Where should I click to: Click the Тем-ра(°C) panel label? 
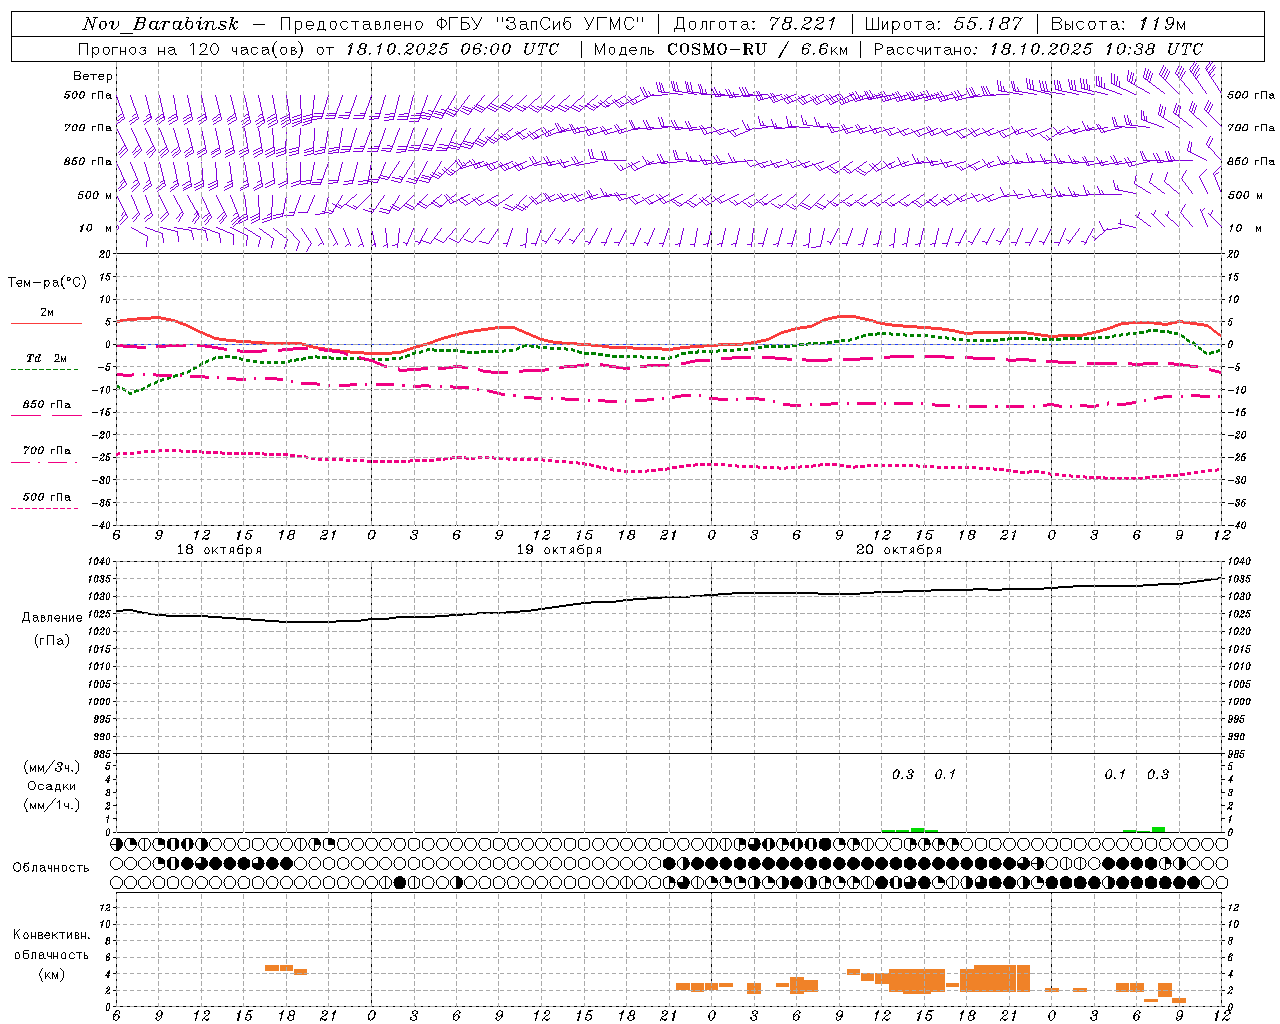47,283
